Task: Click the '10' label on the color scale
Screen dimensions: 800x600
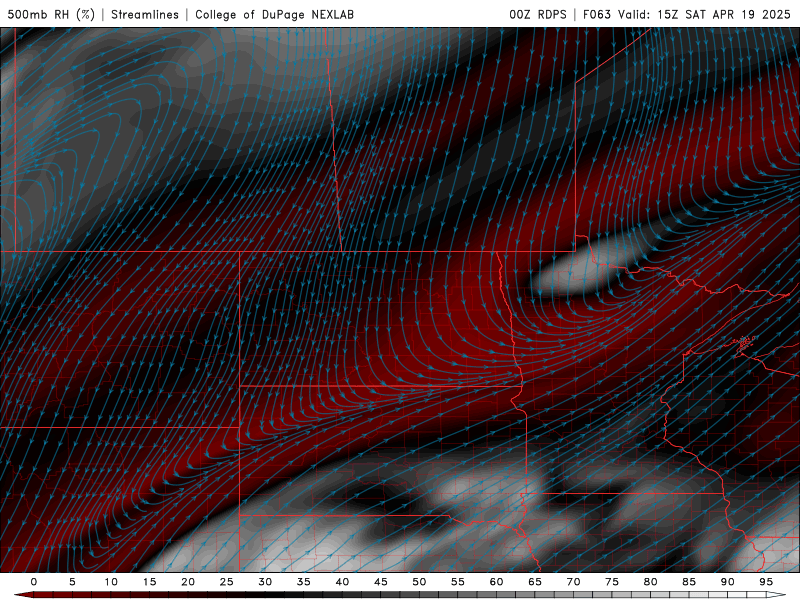Action: (x=111, y=582)
